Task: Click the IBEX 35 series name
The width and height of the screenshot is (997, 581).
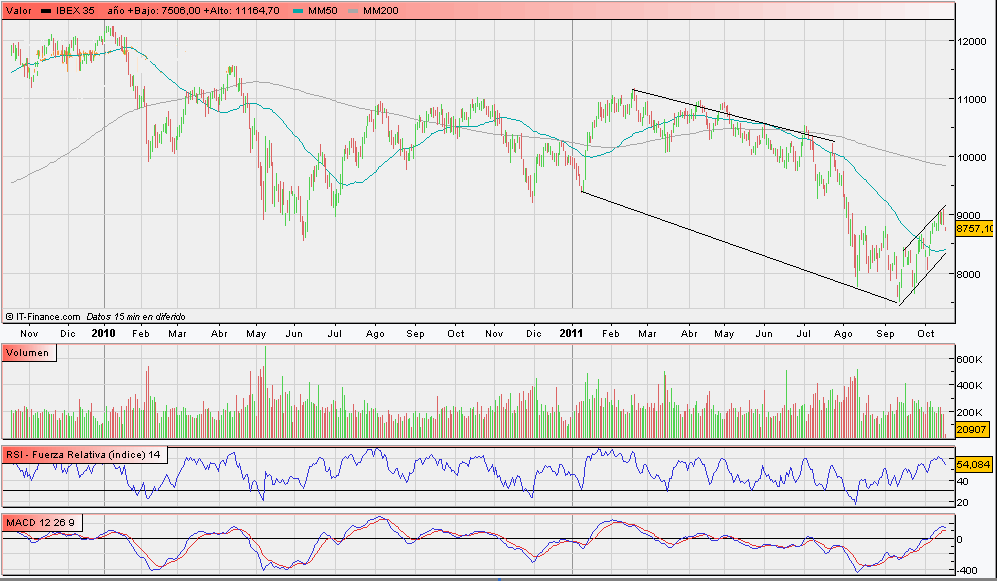Action: [75, 11]
